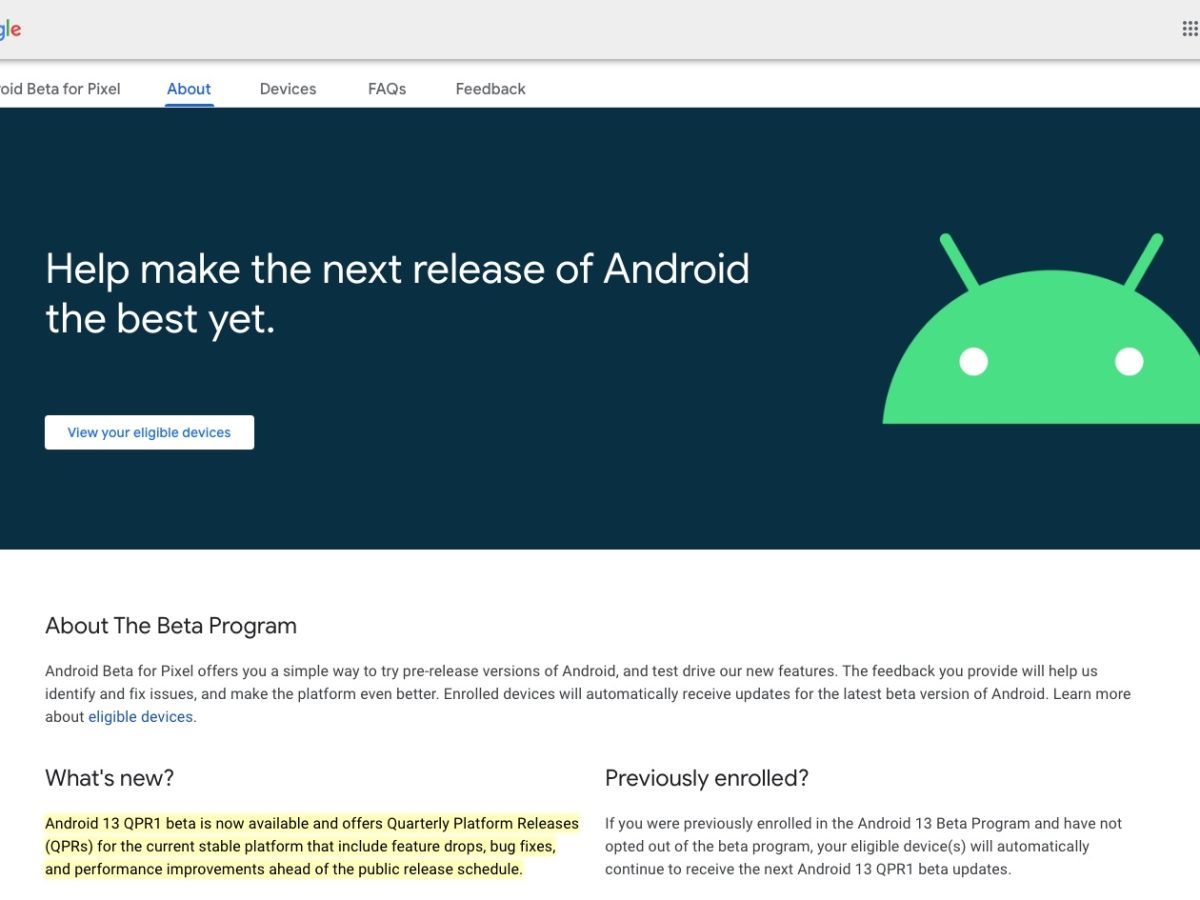Click the About The Beta Program heading
Viewport: 1200px width, 900px height.
click(171, 626)
